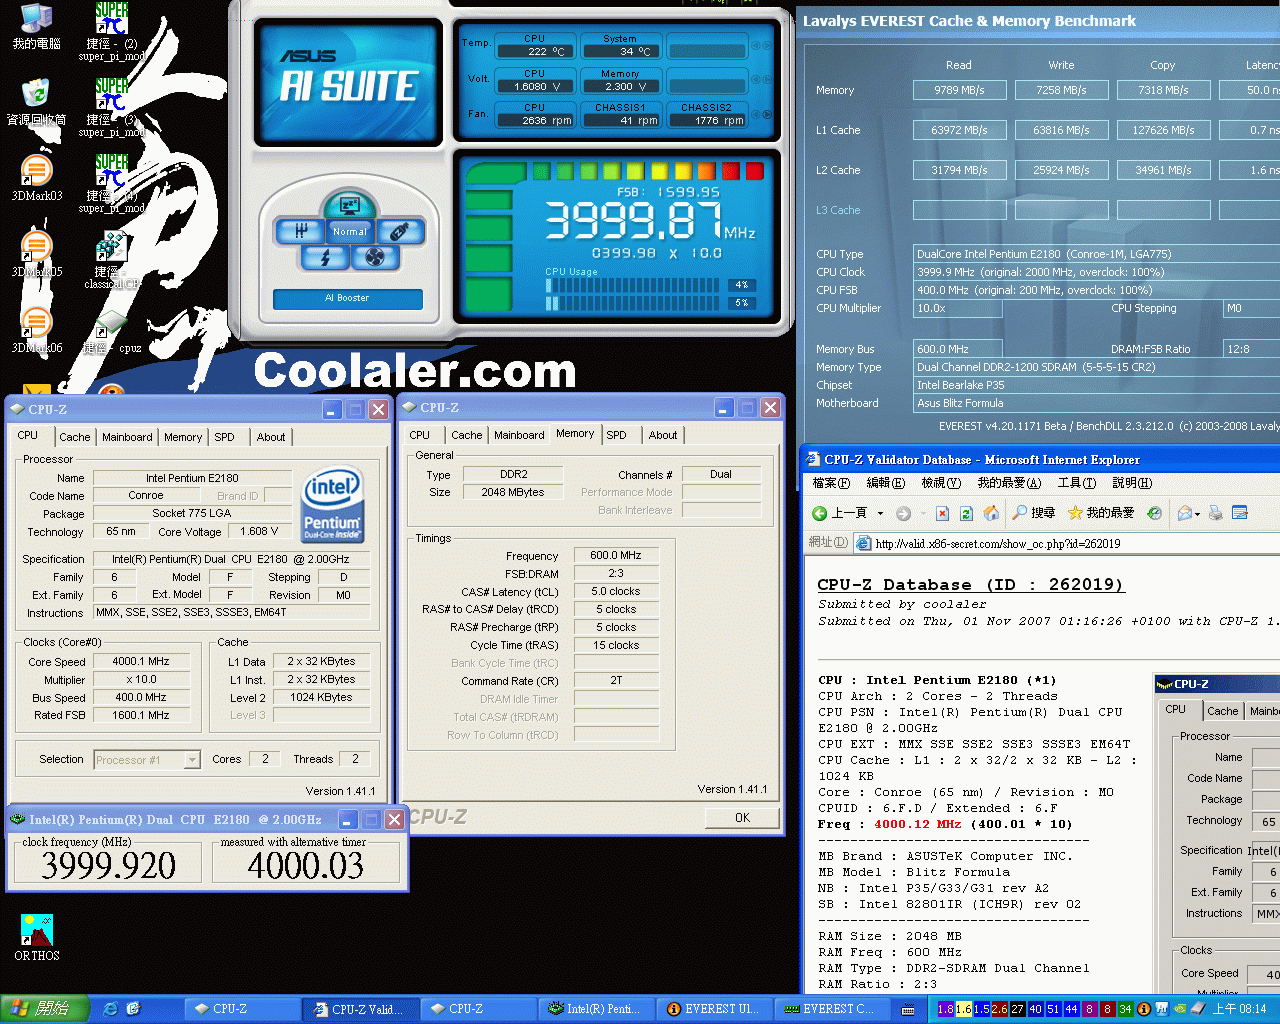The height and width of the screenshot is (1024, 1280).
Task: Click the IE Print toolbar icon
Action: coord(1216,513)
